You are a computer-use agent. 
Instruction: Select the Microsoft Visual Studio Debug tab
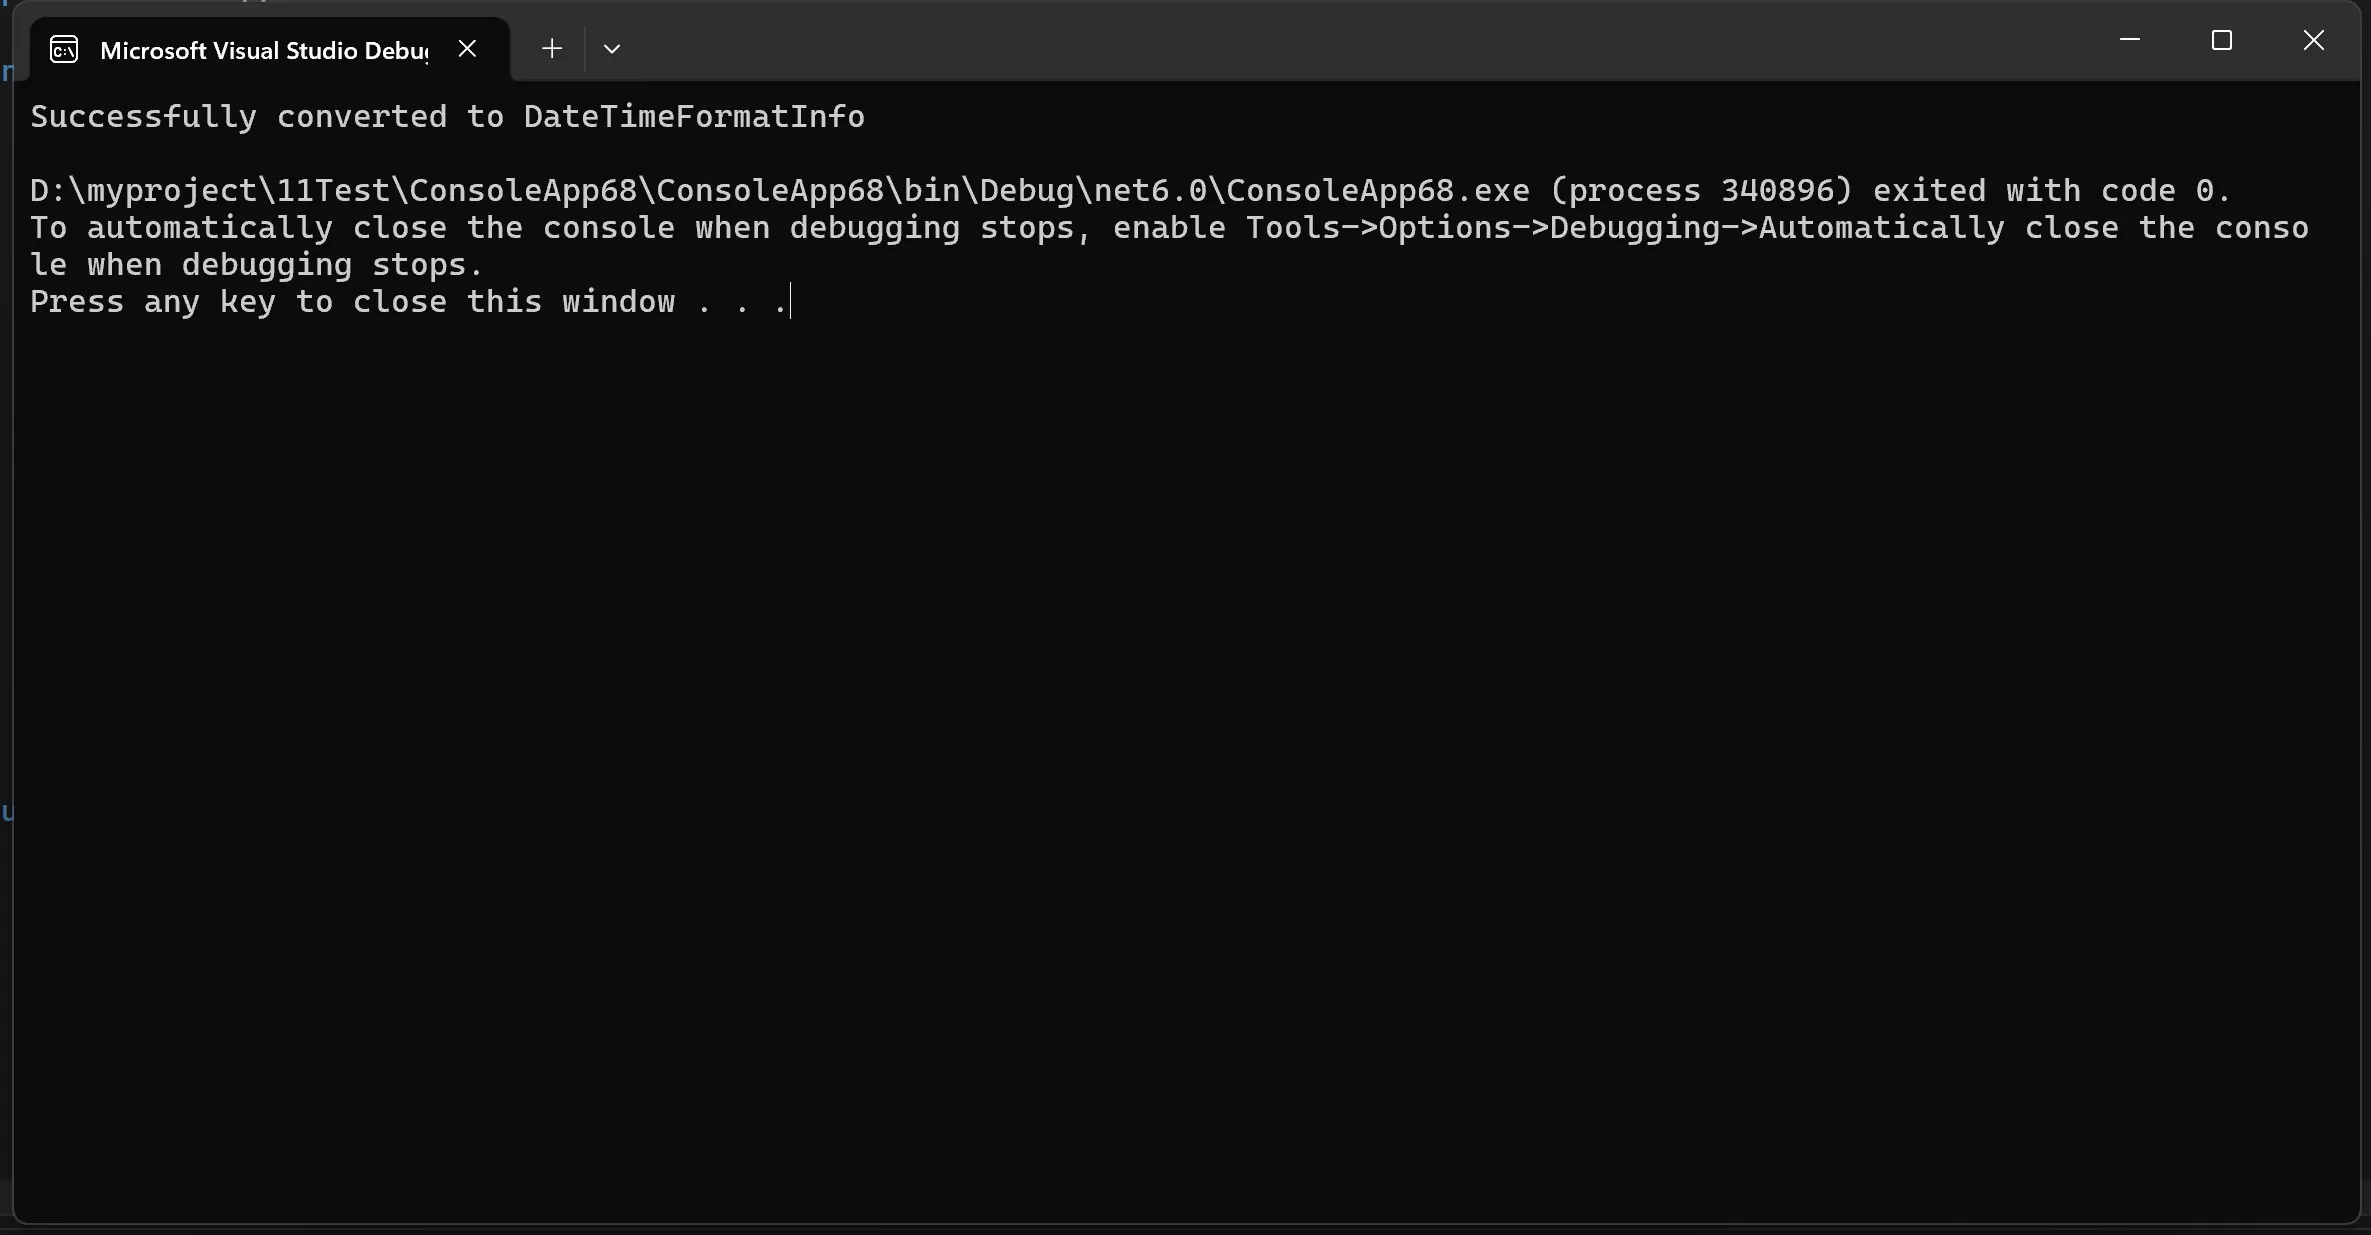(263, 50)
